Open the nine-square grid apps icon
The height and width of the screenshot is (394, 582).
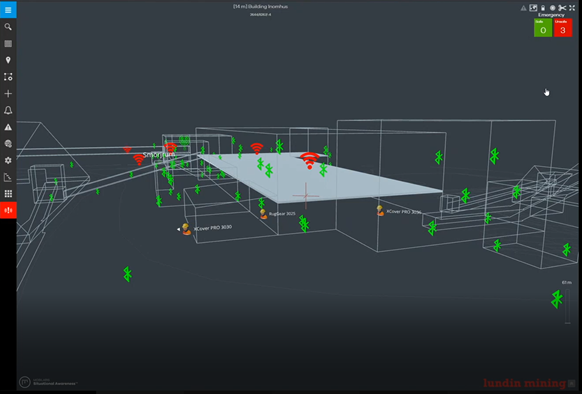point(8,193)
